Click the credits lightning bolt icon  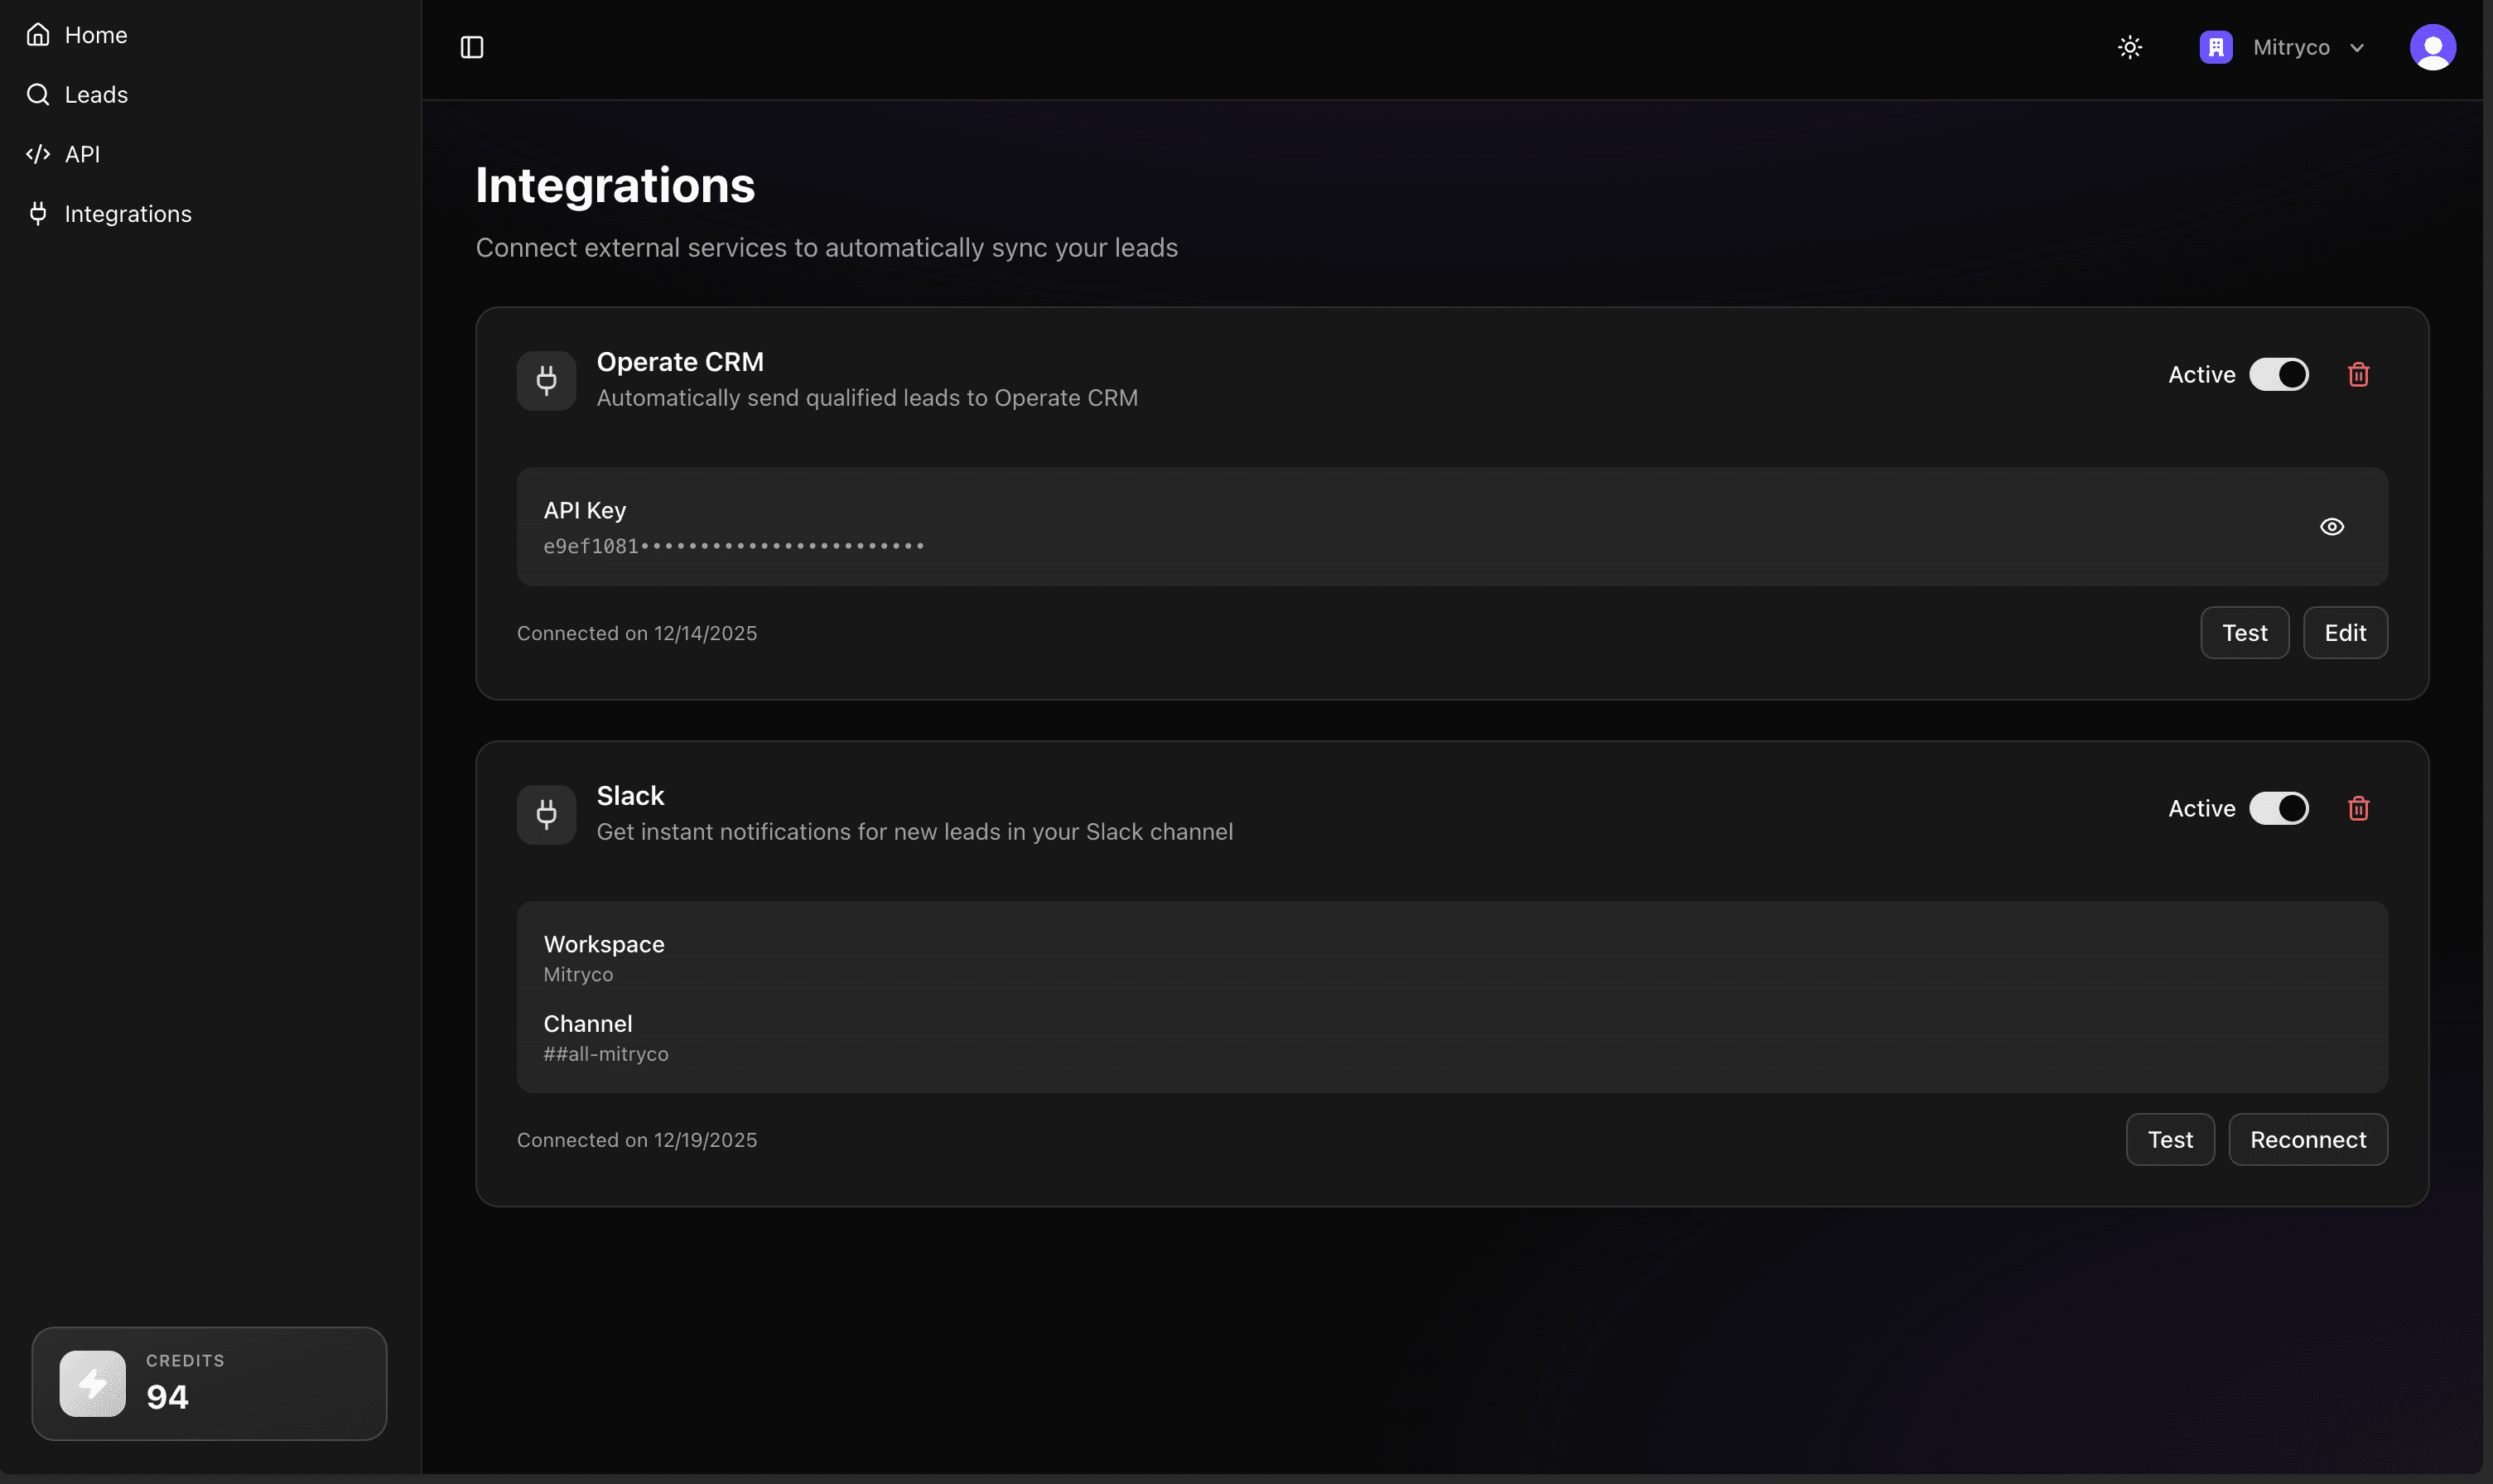[91, 1383]
